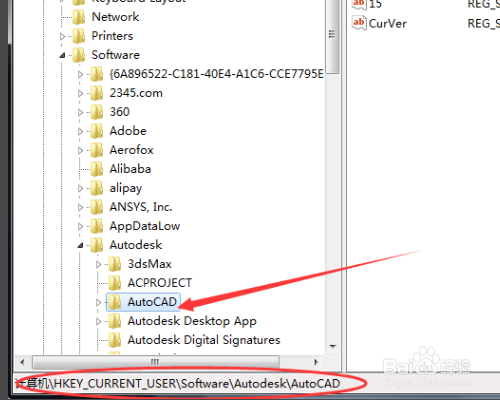This screenshot has height=400, width=500.
Task: Select the AppDataLow registry key
Action: (145, 226)
